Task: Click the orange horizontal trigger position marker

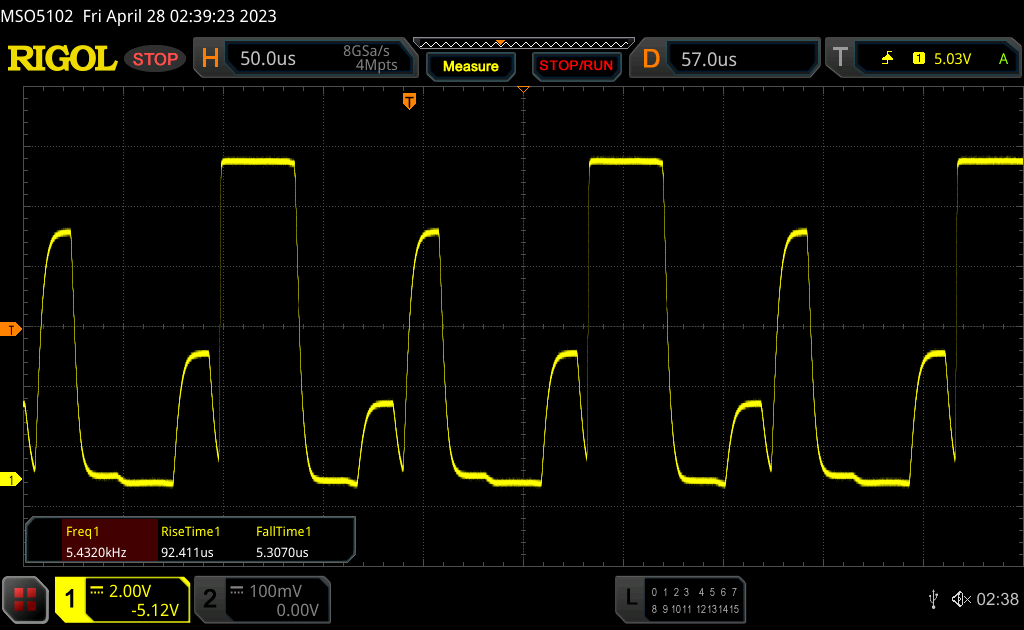Action: (x=409, y=101)
